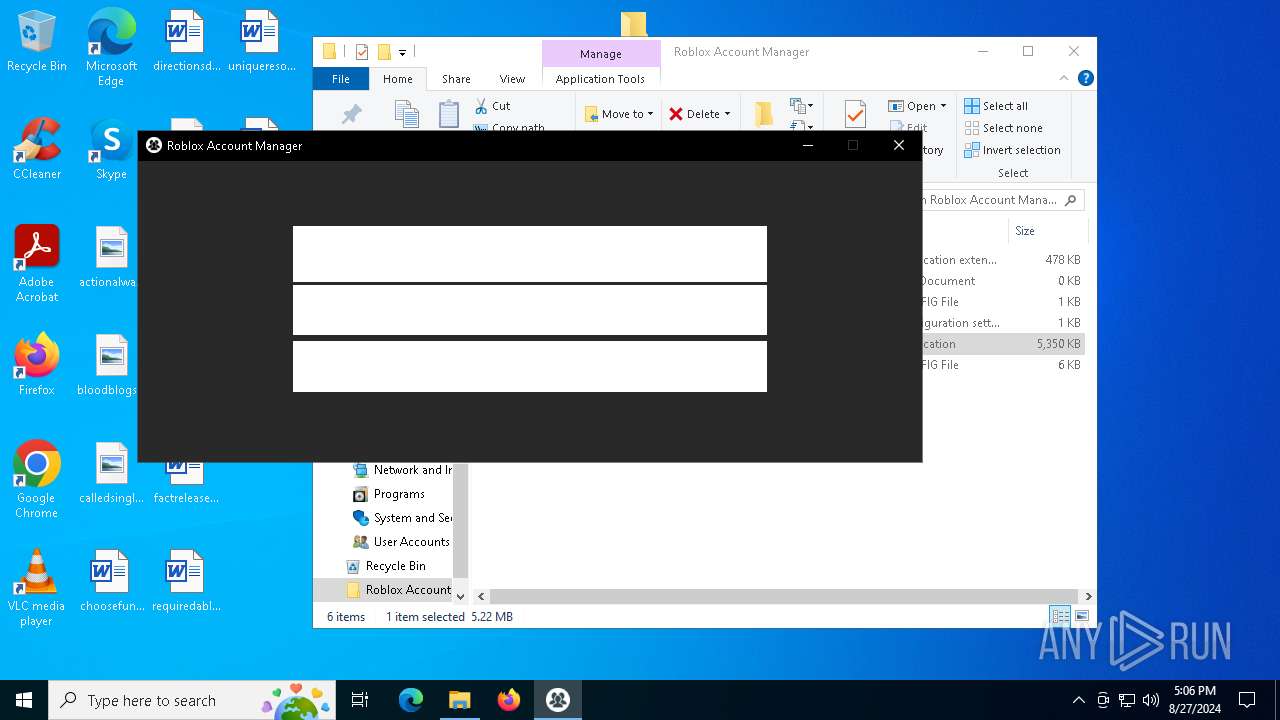Image resolution: width=1280 pixels, height=720 pixels.
Task: Click the navigation pane scroll down arrow
Action: [x=460, y=596]
